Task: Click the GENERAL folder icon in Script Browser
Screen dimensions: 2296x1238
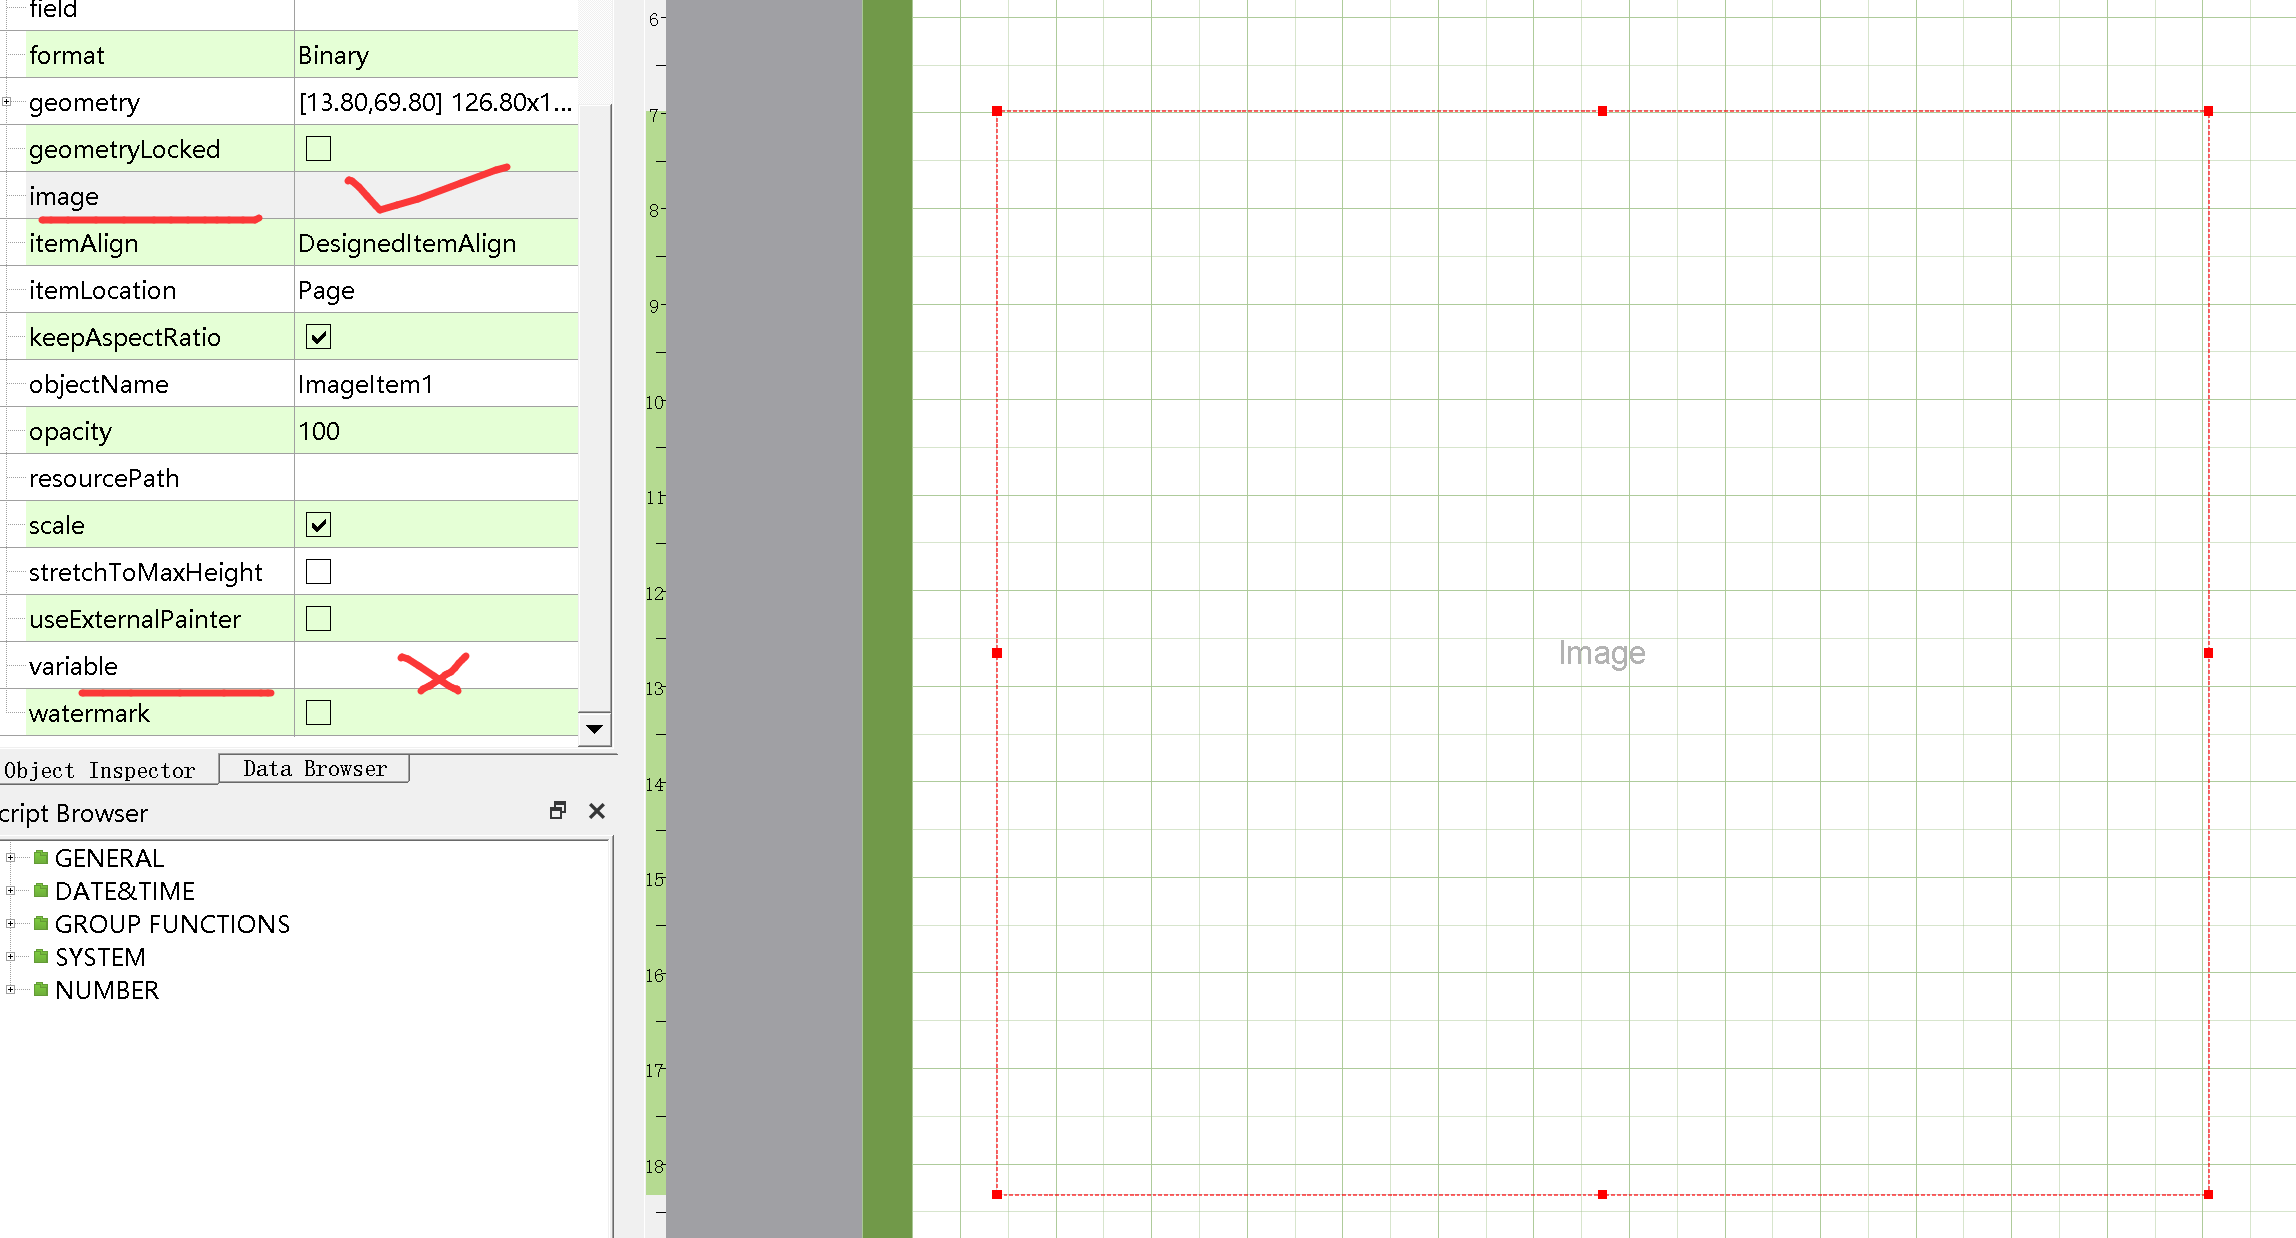Action: pyautogui.click(x=40, y=857)
